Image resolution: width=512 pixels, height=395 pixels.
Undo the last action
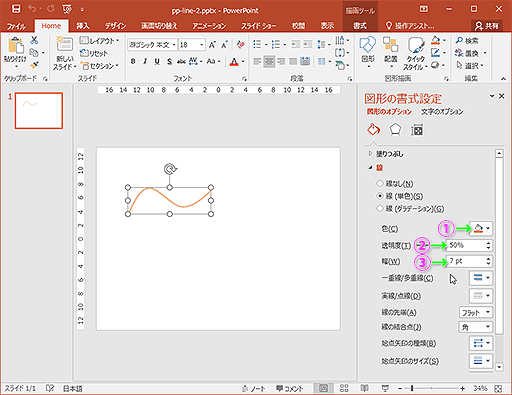click(32, 9)
